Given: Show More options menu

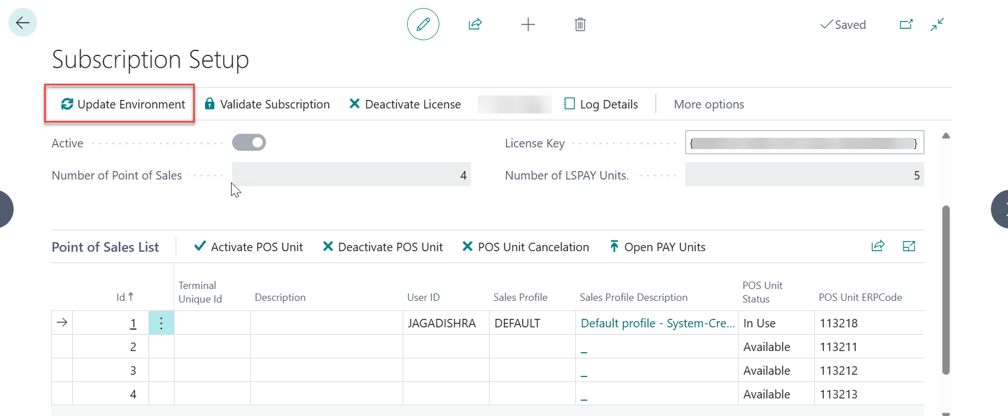Looking at the screenshot, I should tap(708, 104).
